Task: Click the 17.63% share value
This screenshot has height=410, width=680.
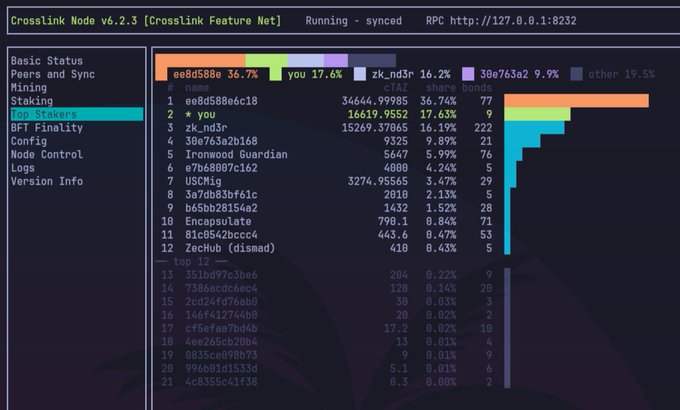Action: click(x=438, y=115)
